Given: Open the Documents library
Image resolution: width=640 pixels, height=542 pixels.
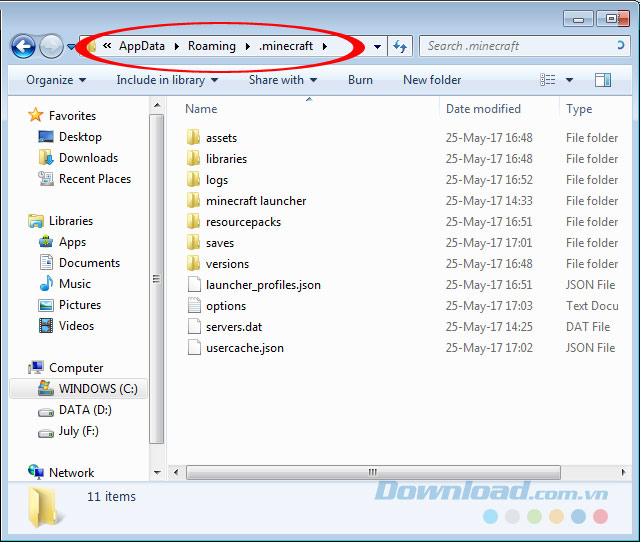Looking at the screenshot, I should click(x=80, y=263).
